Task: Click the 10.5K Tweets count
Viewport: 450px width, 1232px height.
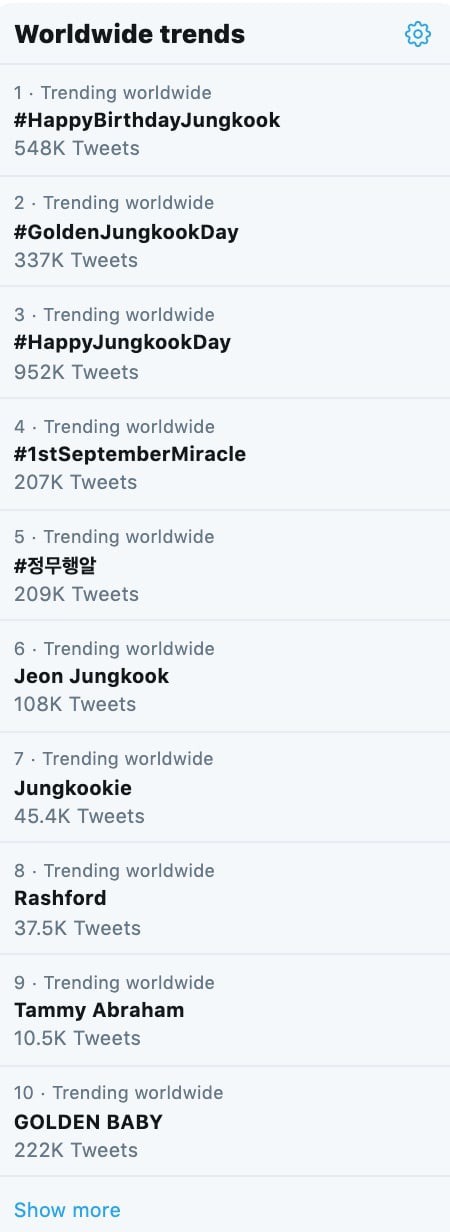Action: click(x=79, y=1038)
